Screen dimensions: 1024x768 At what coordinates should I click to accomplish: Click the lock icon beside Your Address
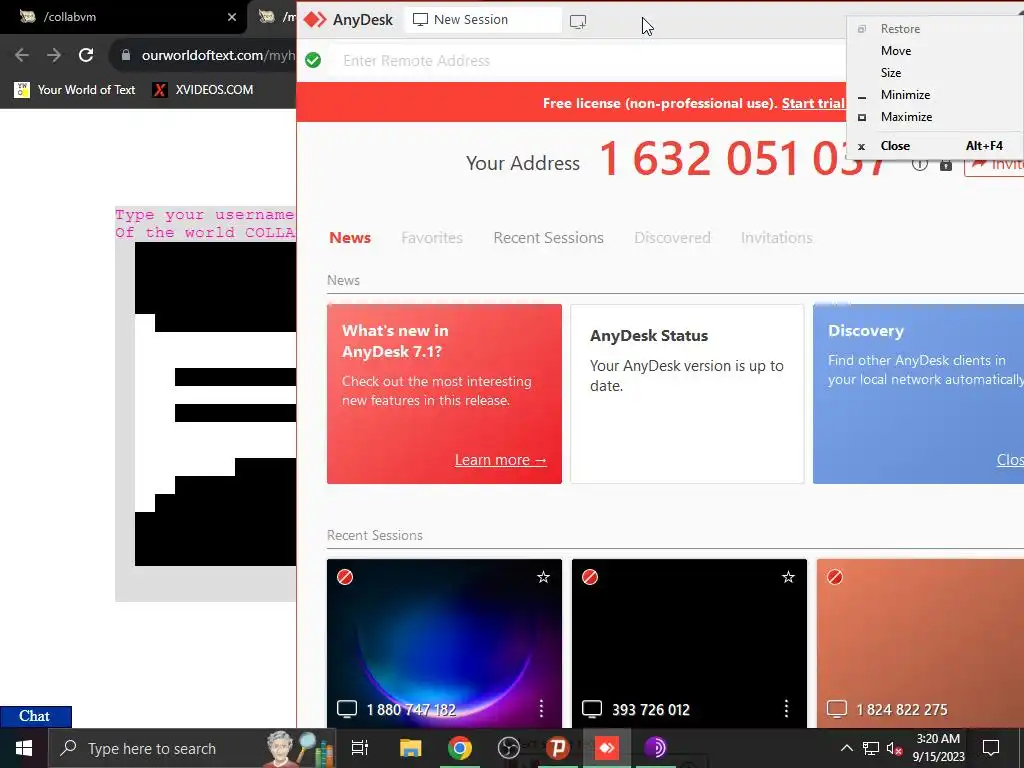point(946,165)
